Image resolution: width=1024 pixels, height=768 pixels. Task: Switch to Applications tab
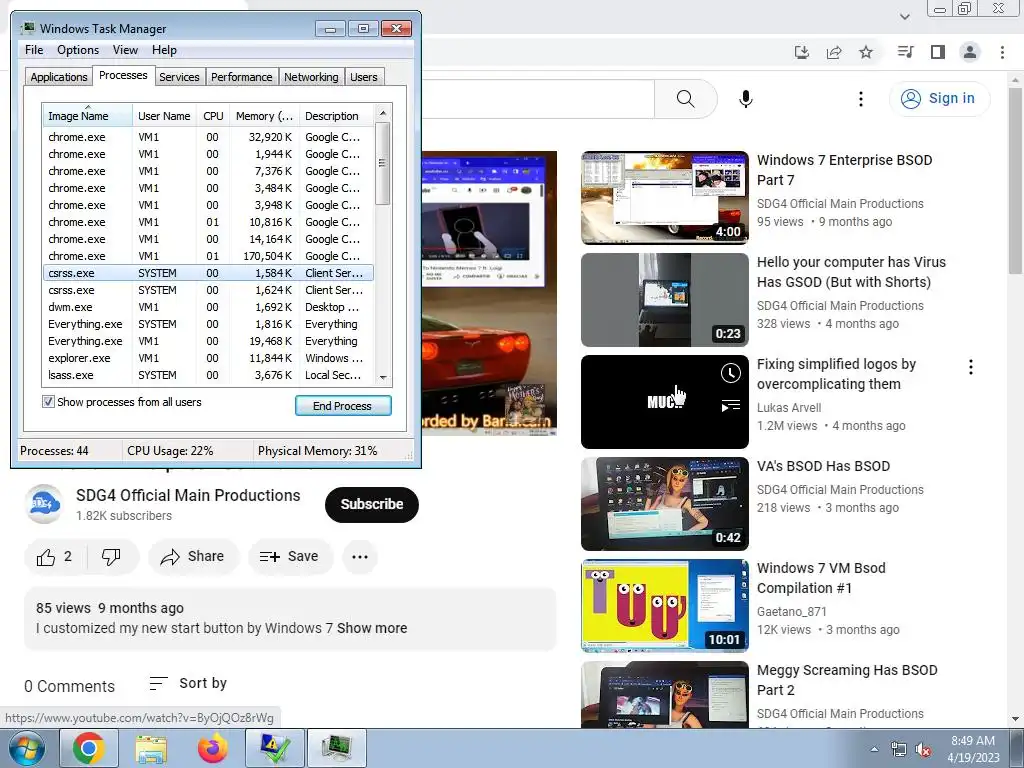tap(59, 77)
